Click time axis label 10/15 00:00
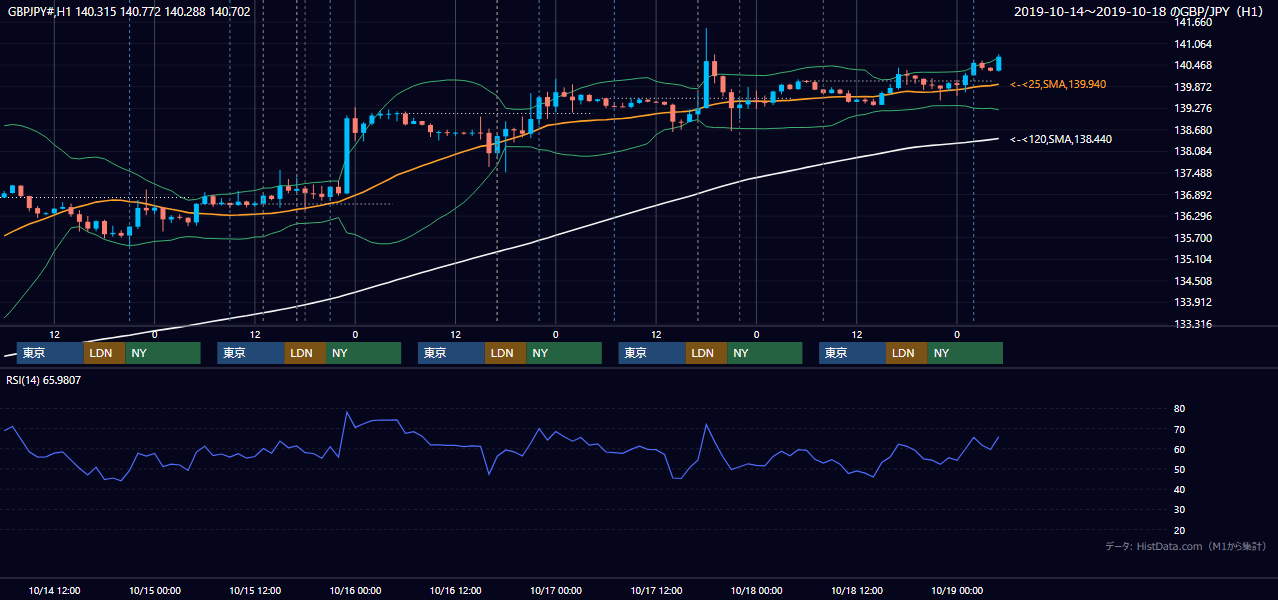The width and height of the screenshot is (1278, 600). pyautogui.click(x=154, y=590)
